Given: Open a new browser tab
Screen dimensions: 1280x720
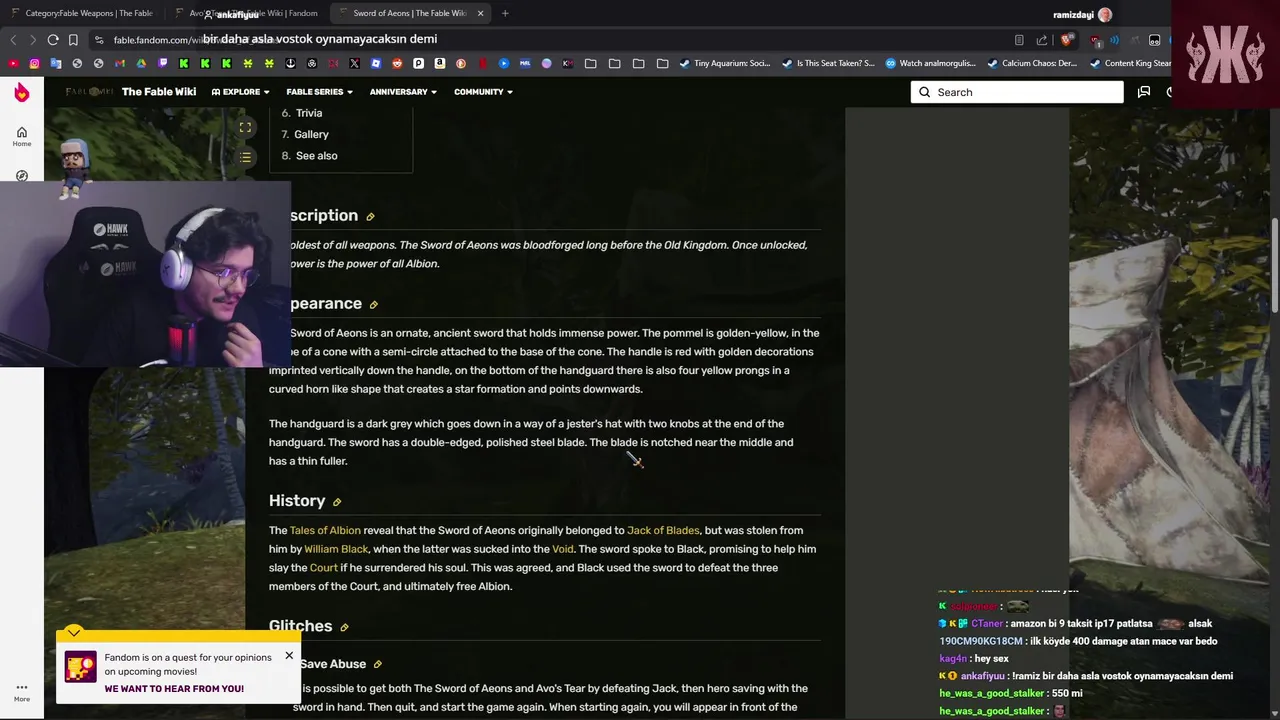Looking at the screenshot, I should coord(505,13).
